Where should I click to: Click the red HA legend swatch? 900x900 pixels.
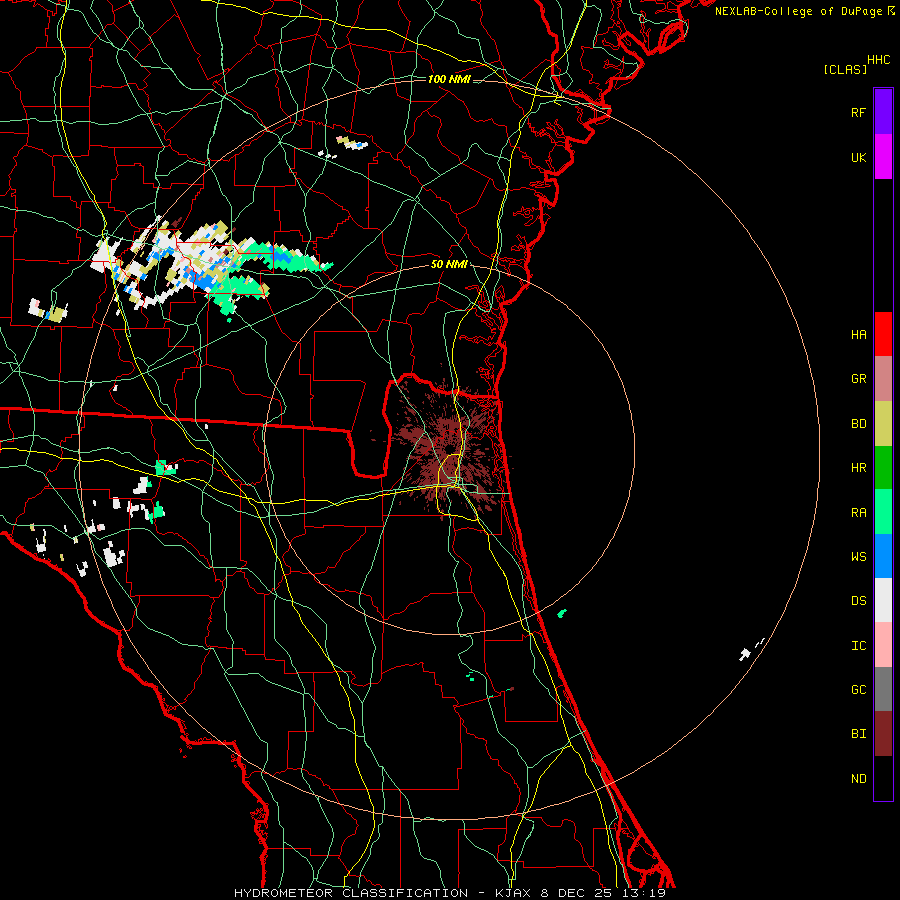(x=883, y=334)
